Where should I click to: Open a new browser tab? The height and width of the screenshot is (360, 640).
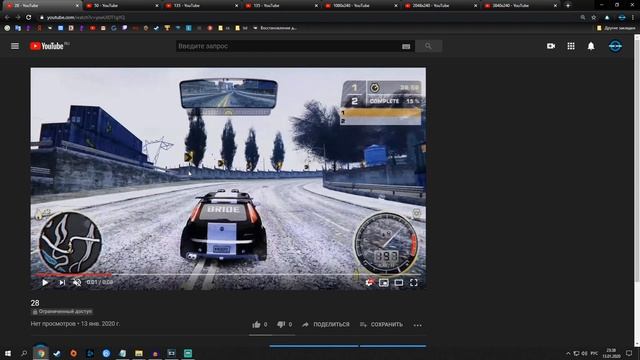pos(568,5)
